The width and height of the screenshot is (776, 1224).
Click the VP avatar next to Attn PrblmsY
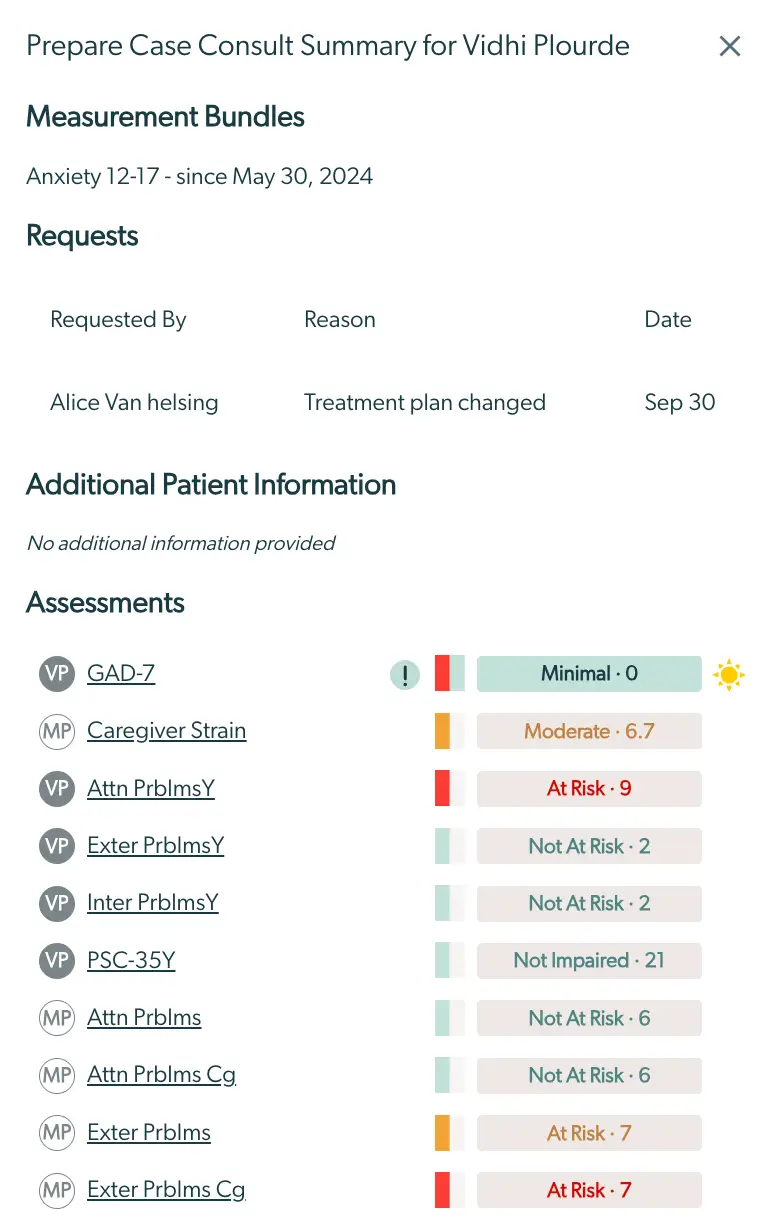click(x=57, y=788)
